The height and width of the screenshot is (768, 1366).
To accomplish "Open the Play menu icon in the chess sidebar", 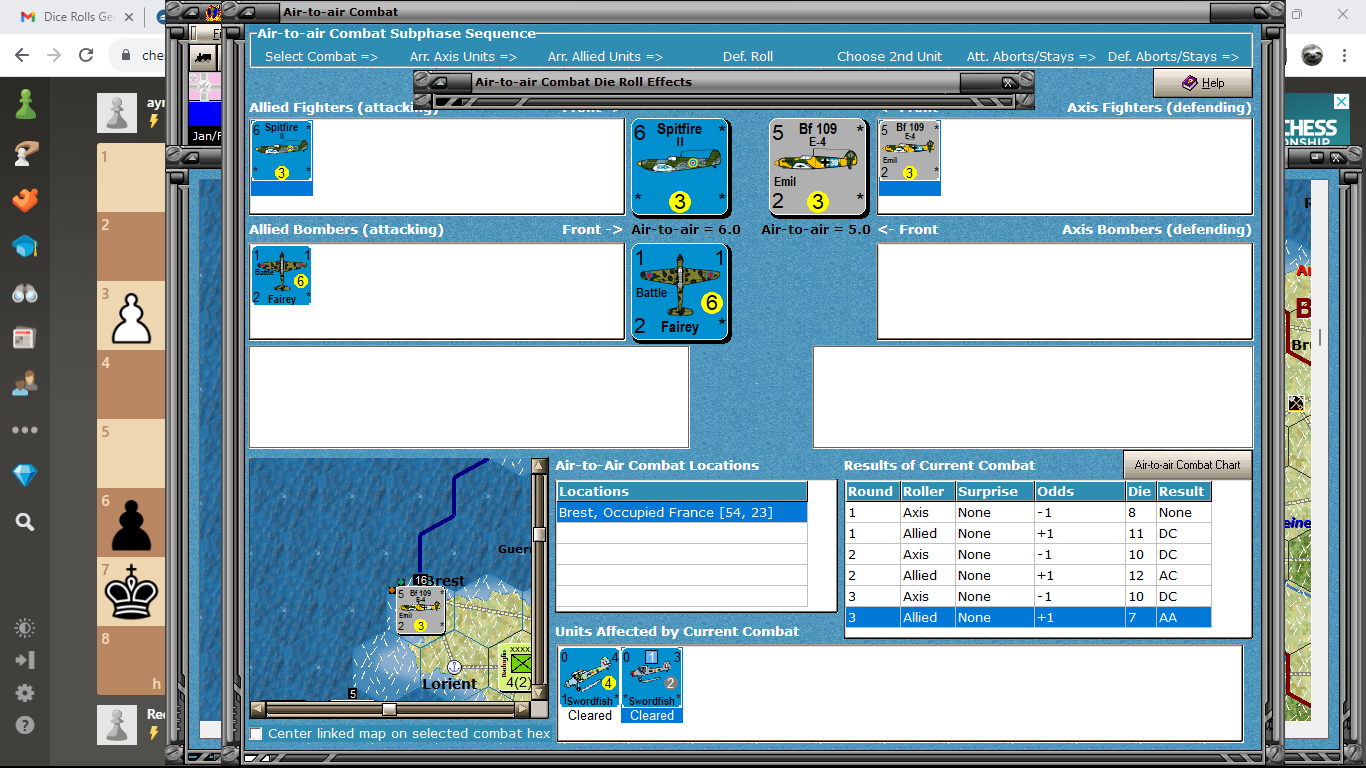I will (x=25, y=152).
